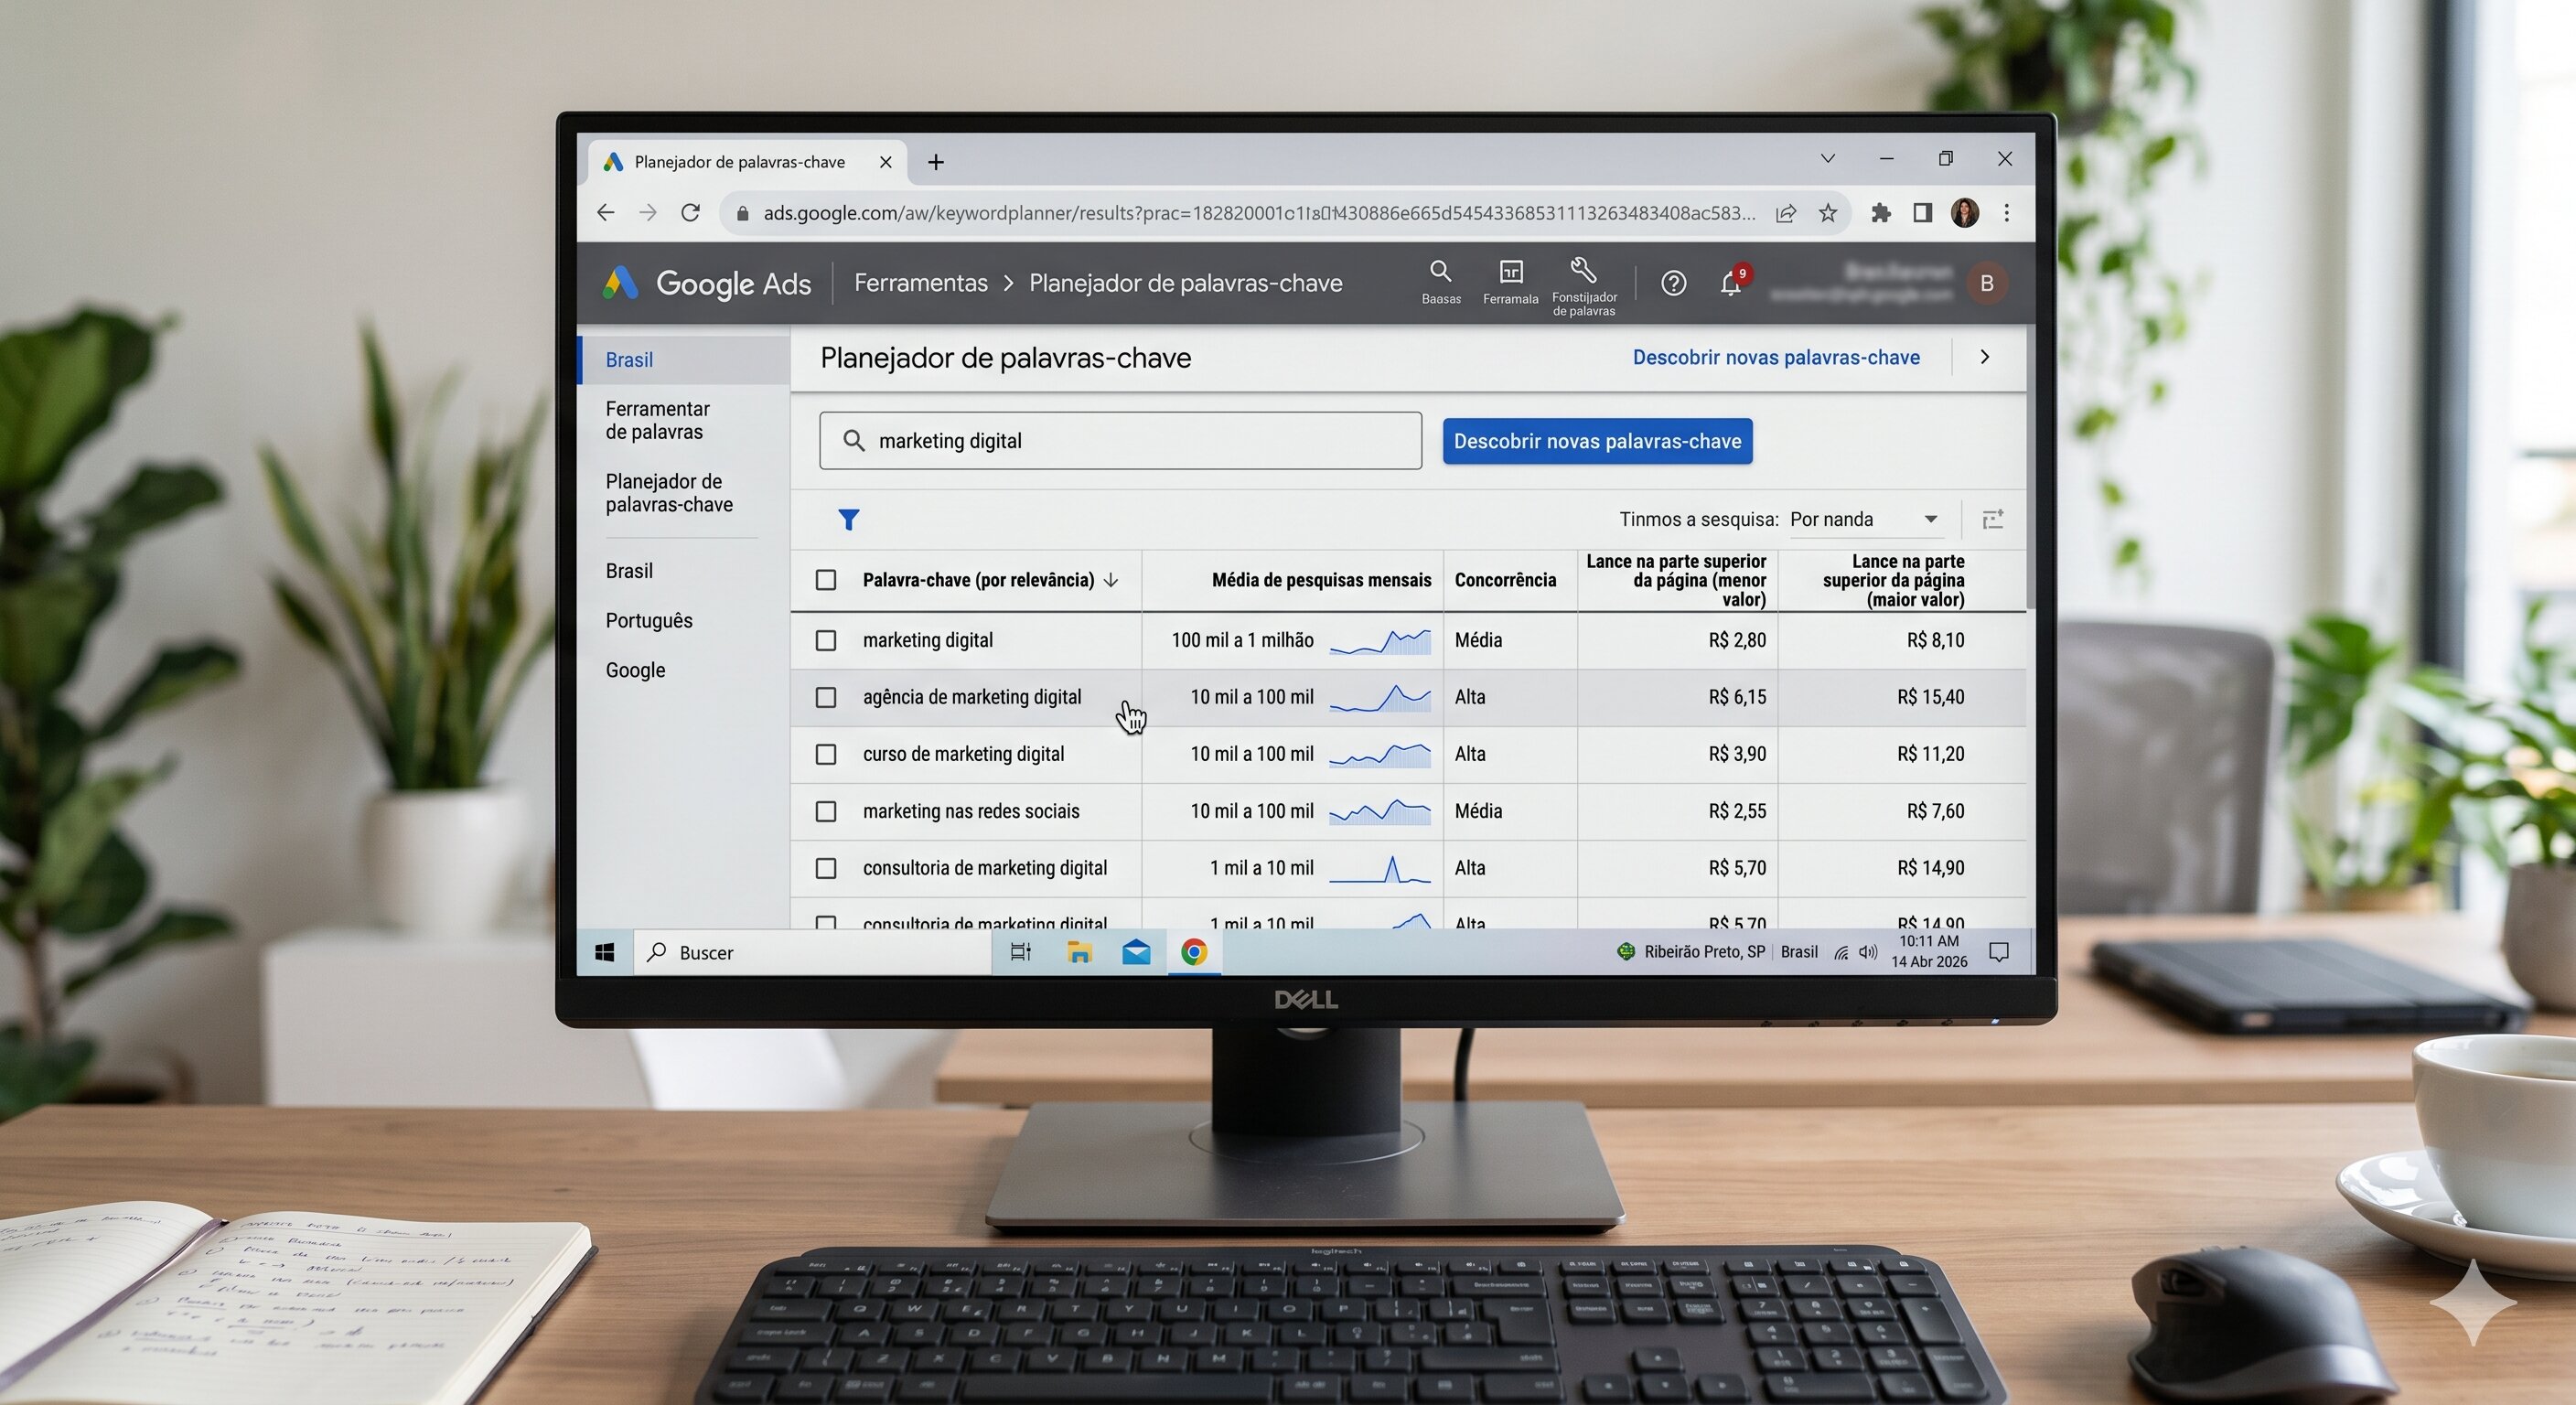This screenshot has width=2576, height=1405.
Task: Open the help question-mark icon
Action: (x=1673, y=283)
